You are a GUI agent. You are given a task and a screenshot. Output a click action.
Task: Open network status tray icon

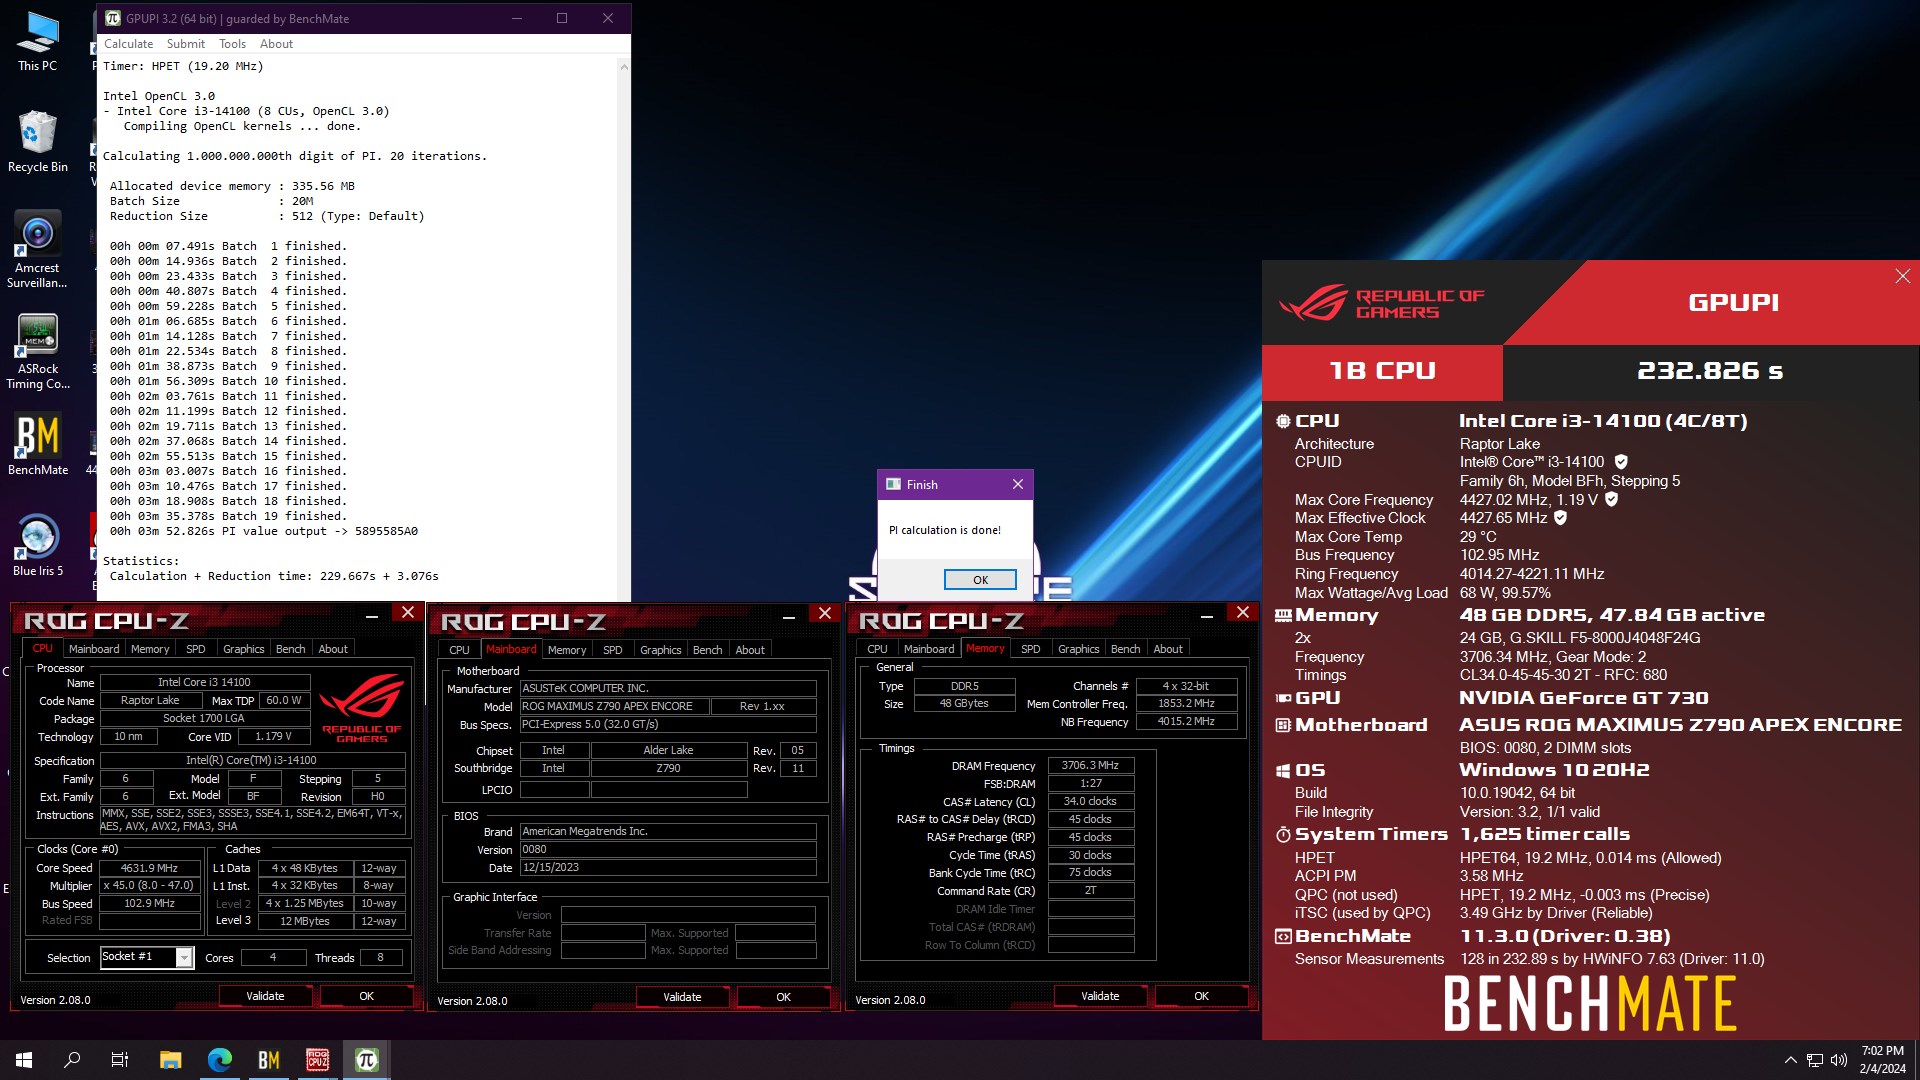click(1814, 1060)
